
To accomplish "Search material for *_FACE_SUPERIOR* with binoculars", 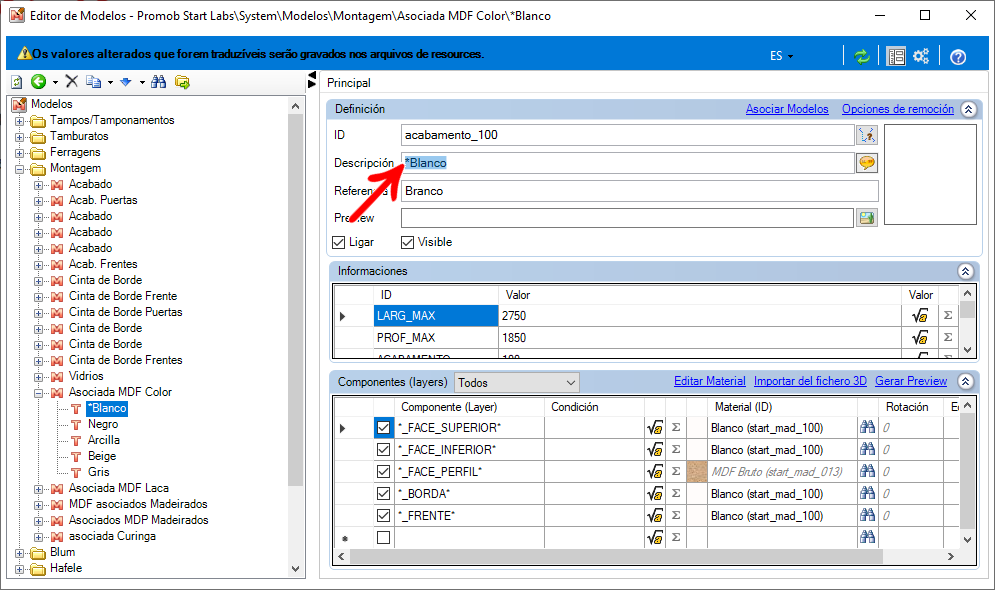I will click(867, 427).
